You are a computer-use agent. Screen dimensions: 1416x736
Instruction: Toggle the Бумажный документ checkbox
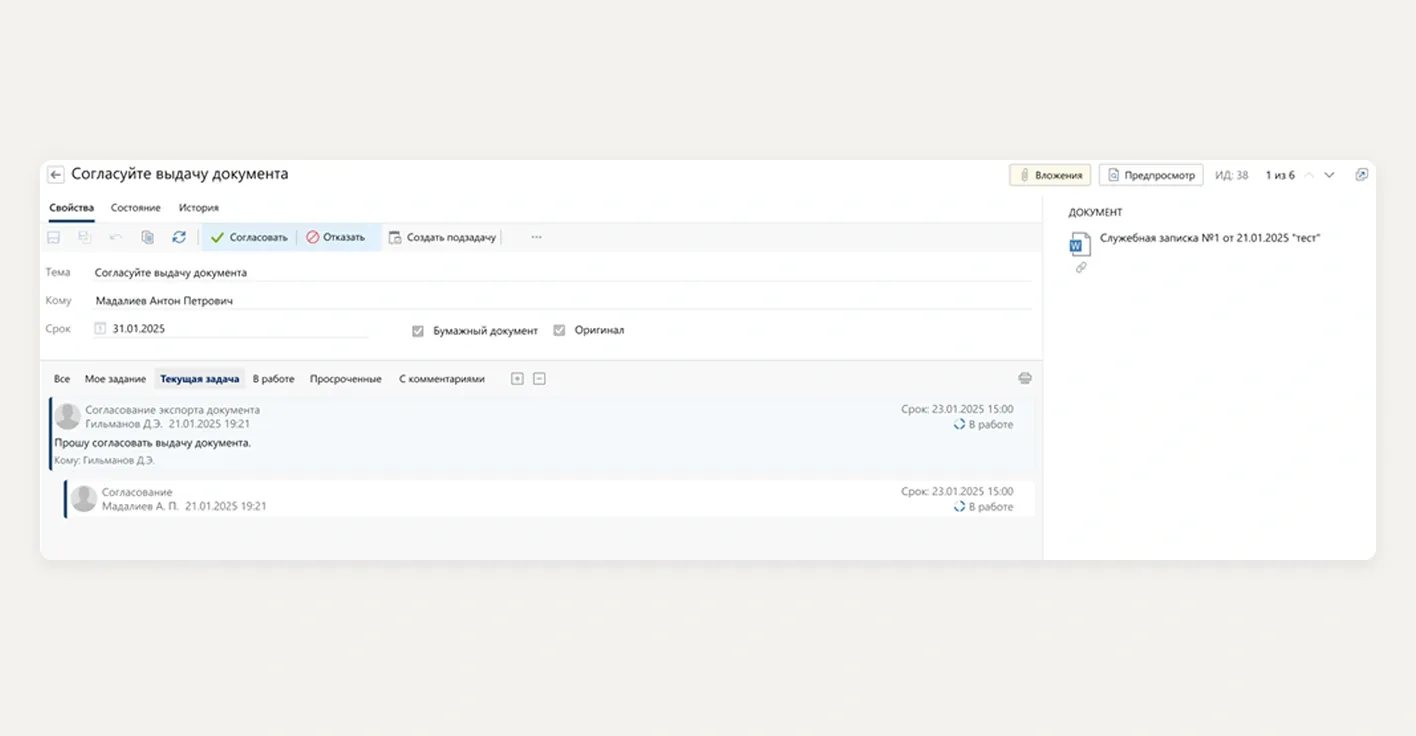(x=418, y=331)
